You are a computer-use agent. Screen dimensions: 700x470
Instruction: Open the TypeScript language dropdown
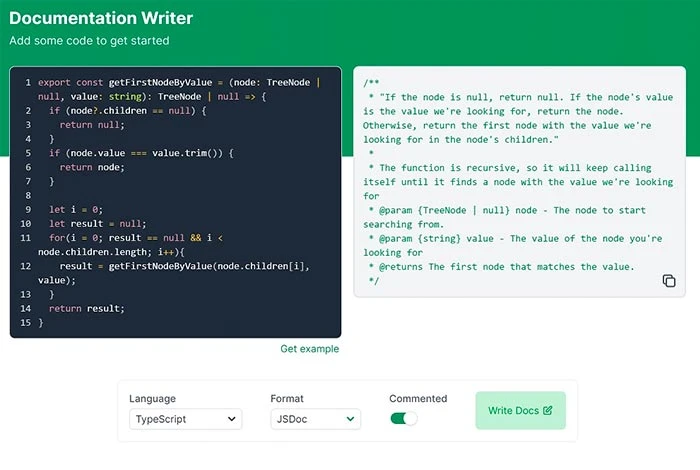click(x=185, y=419)
